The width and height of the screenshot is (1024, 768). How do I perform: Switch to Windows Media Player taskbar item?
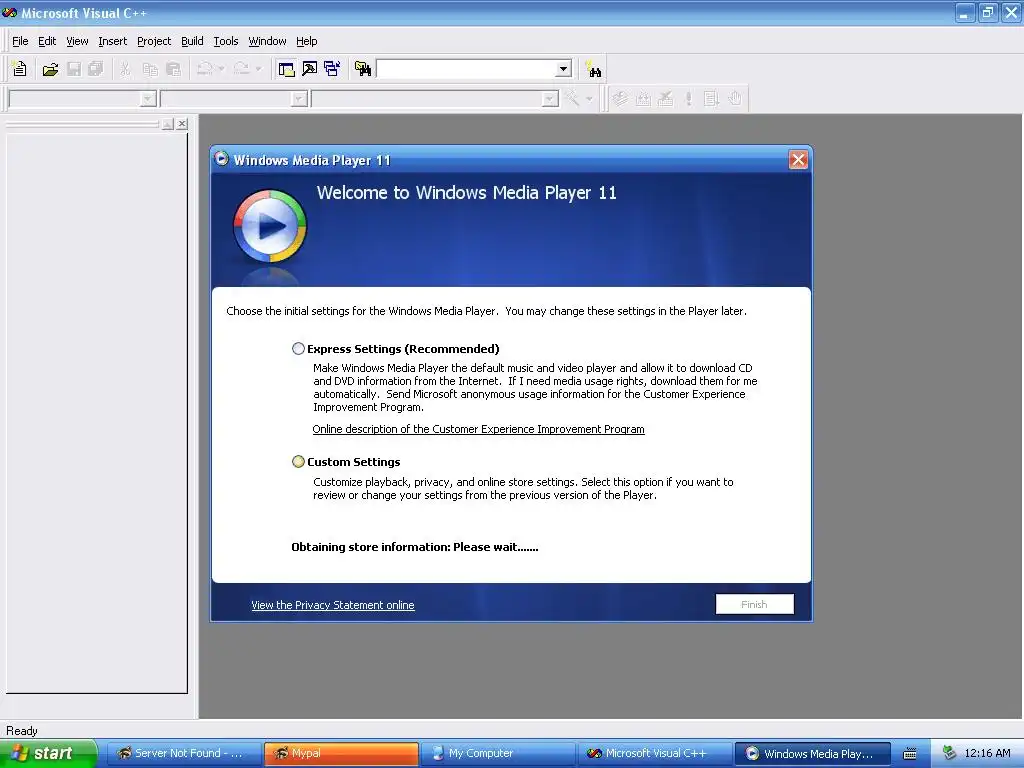pyautogui.click(x=812, y=753)
